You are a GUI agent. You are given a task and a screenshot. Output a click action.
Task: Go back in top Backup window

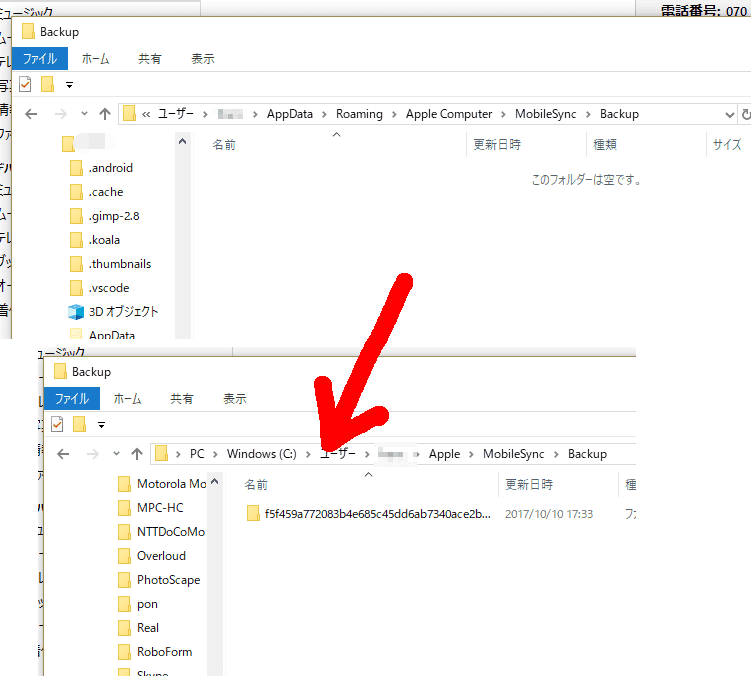(x=31, y=114)
